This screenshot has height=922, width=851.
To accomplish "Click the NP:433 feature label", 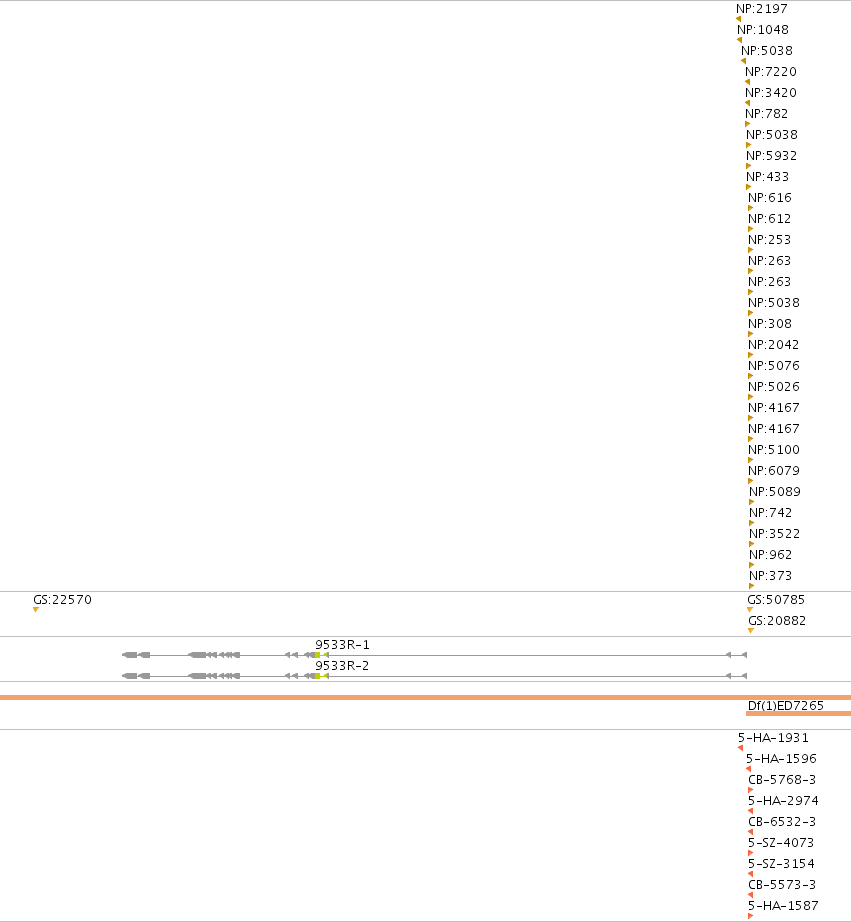I will point(767,177).
